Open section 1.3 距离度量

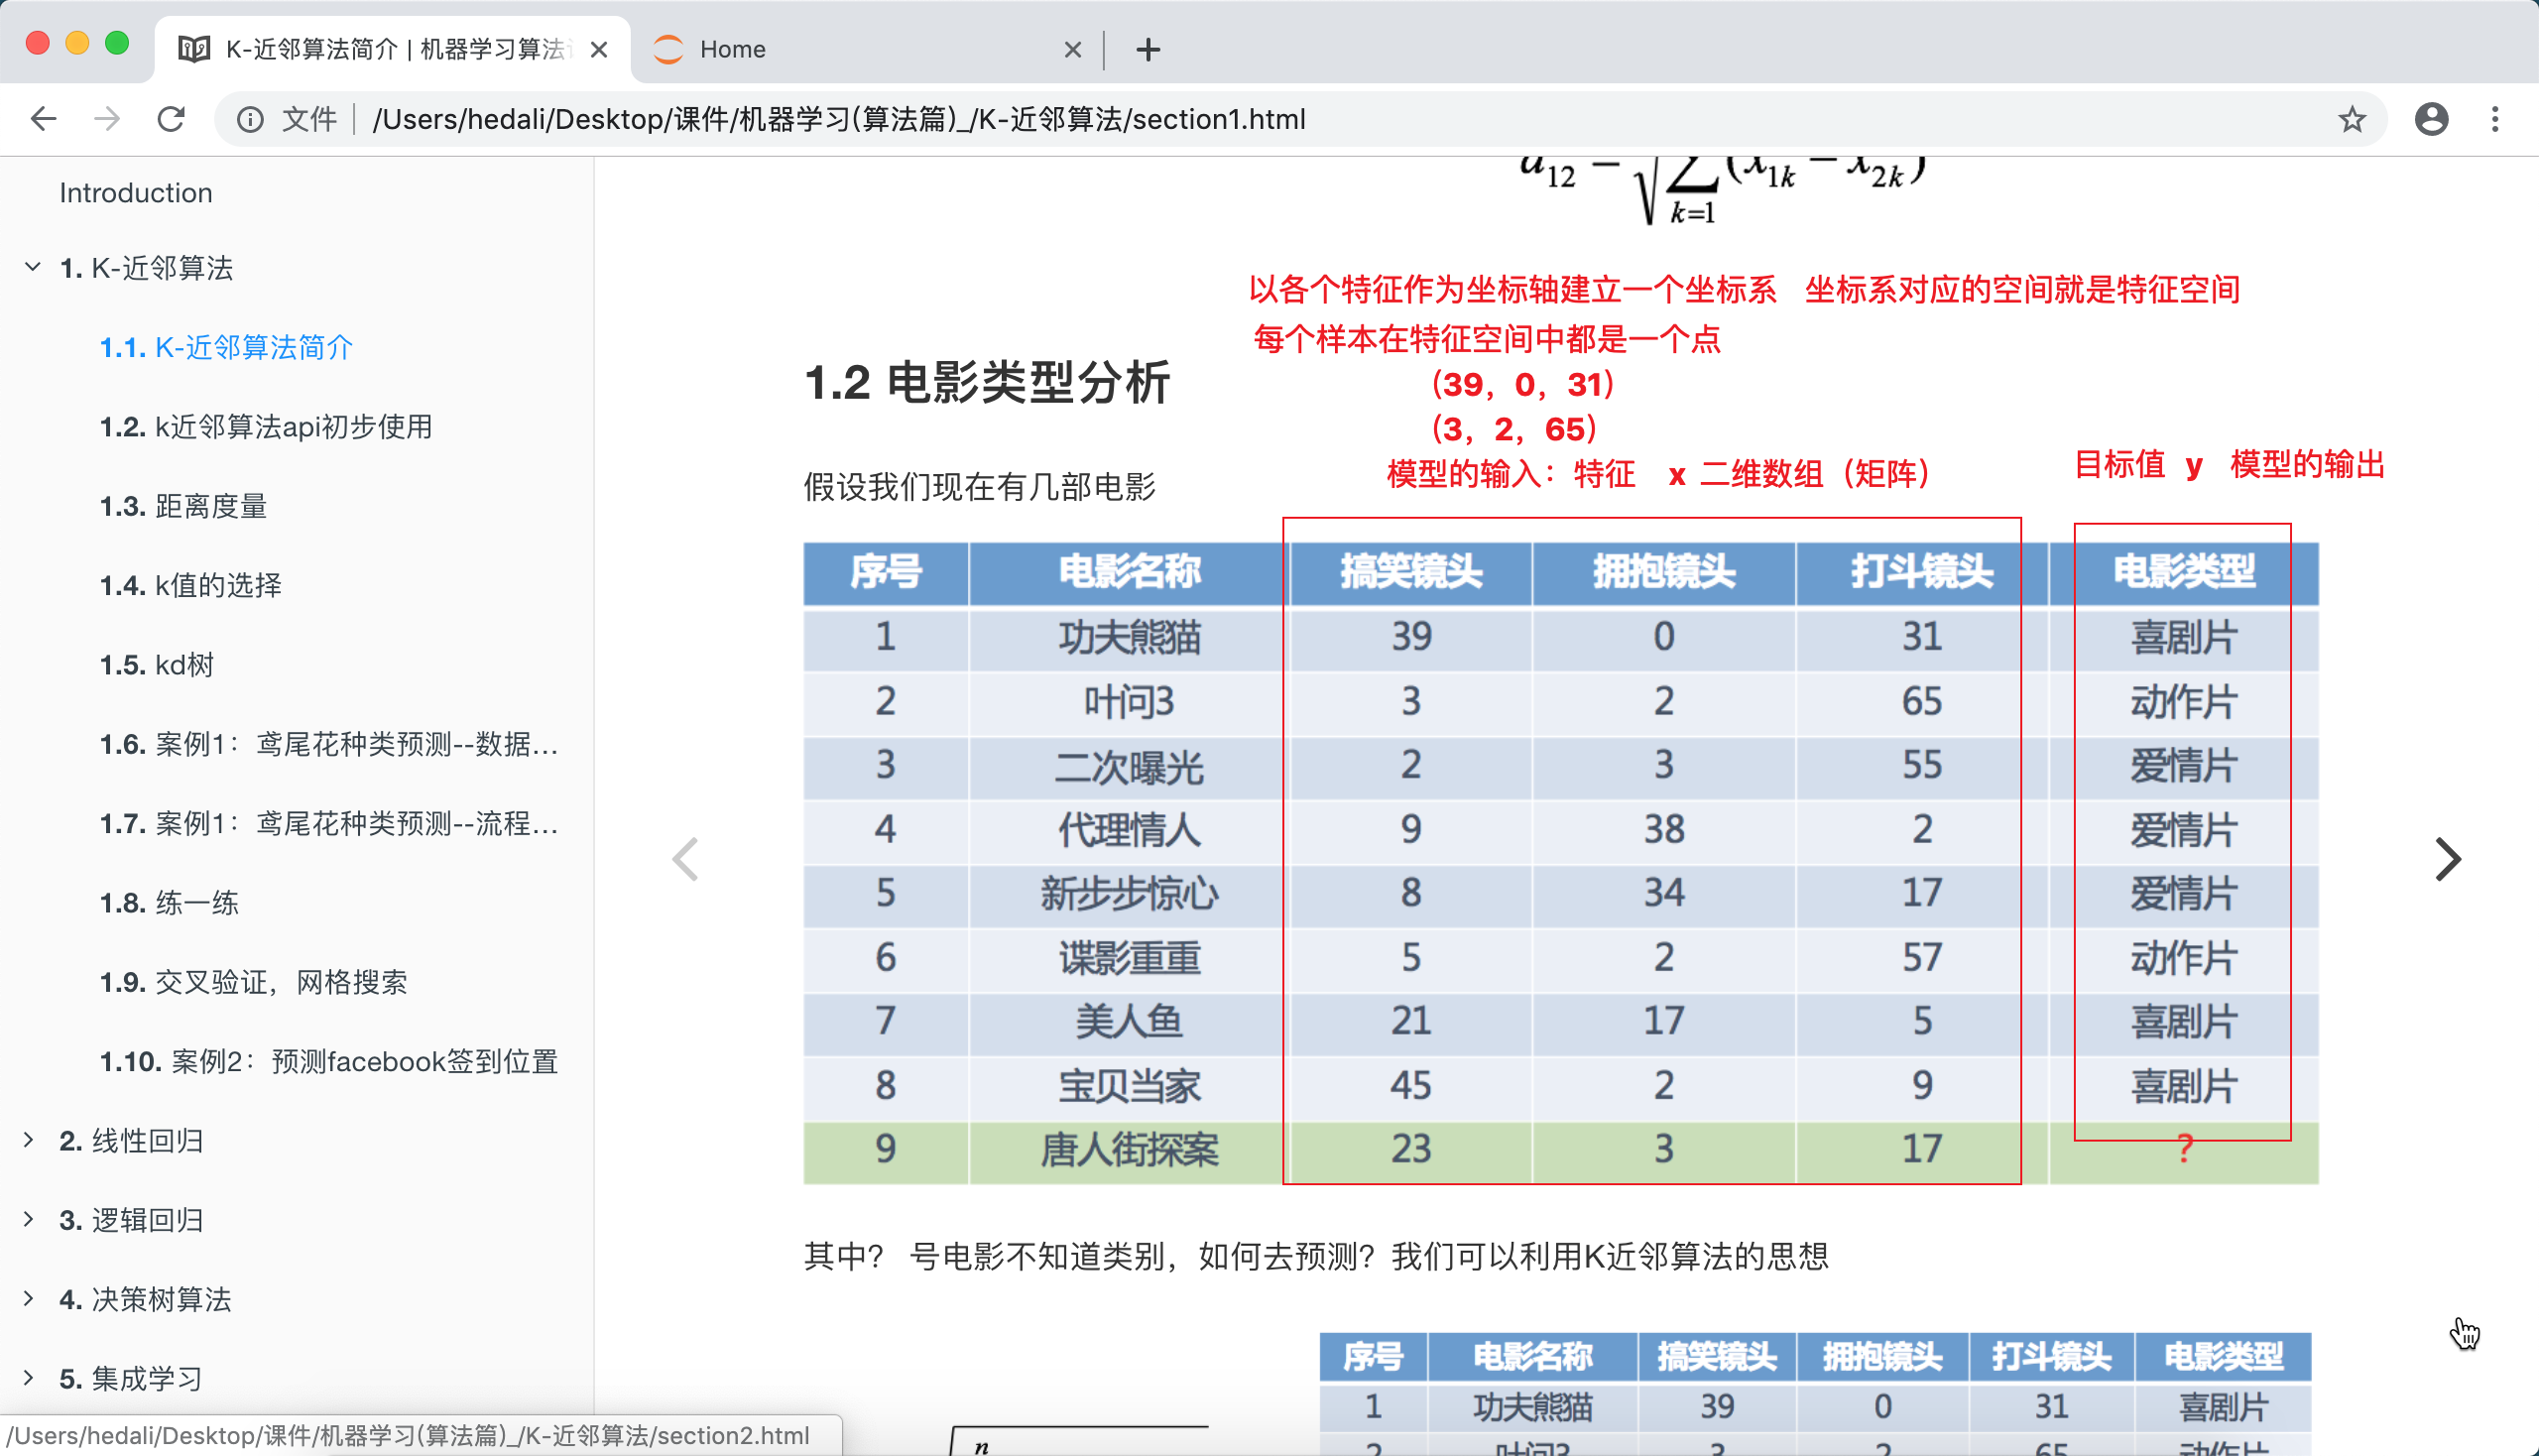pos(184,506)
